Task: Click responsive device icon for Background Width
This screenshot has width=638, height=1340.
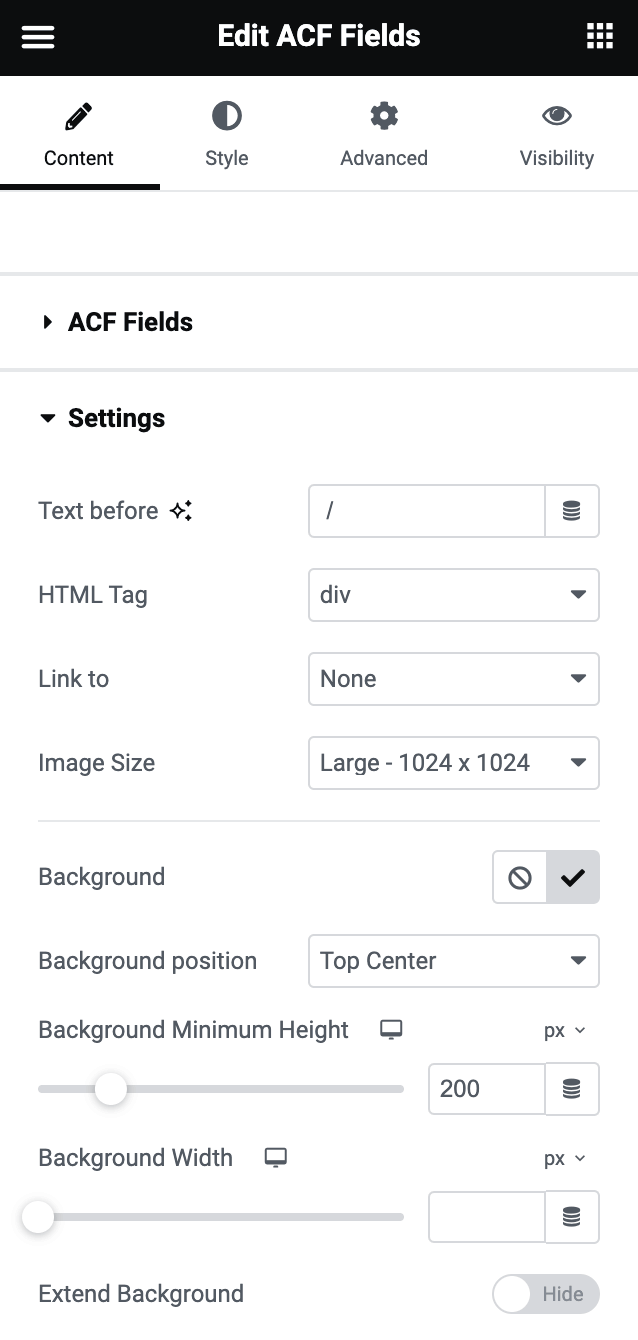Action: [275, 1158]
